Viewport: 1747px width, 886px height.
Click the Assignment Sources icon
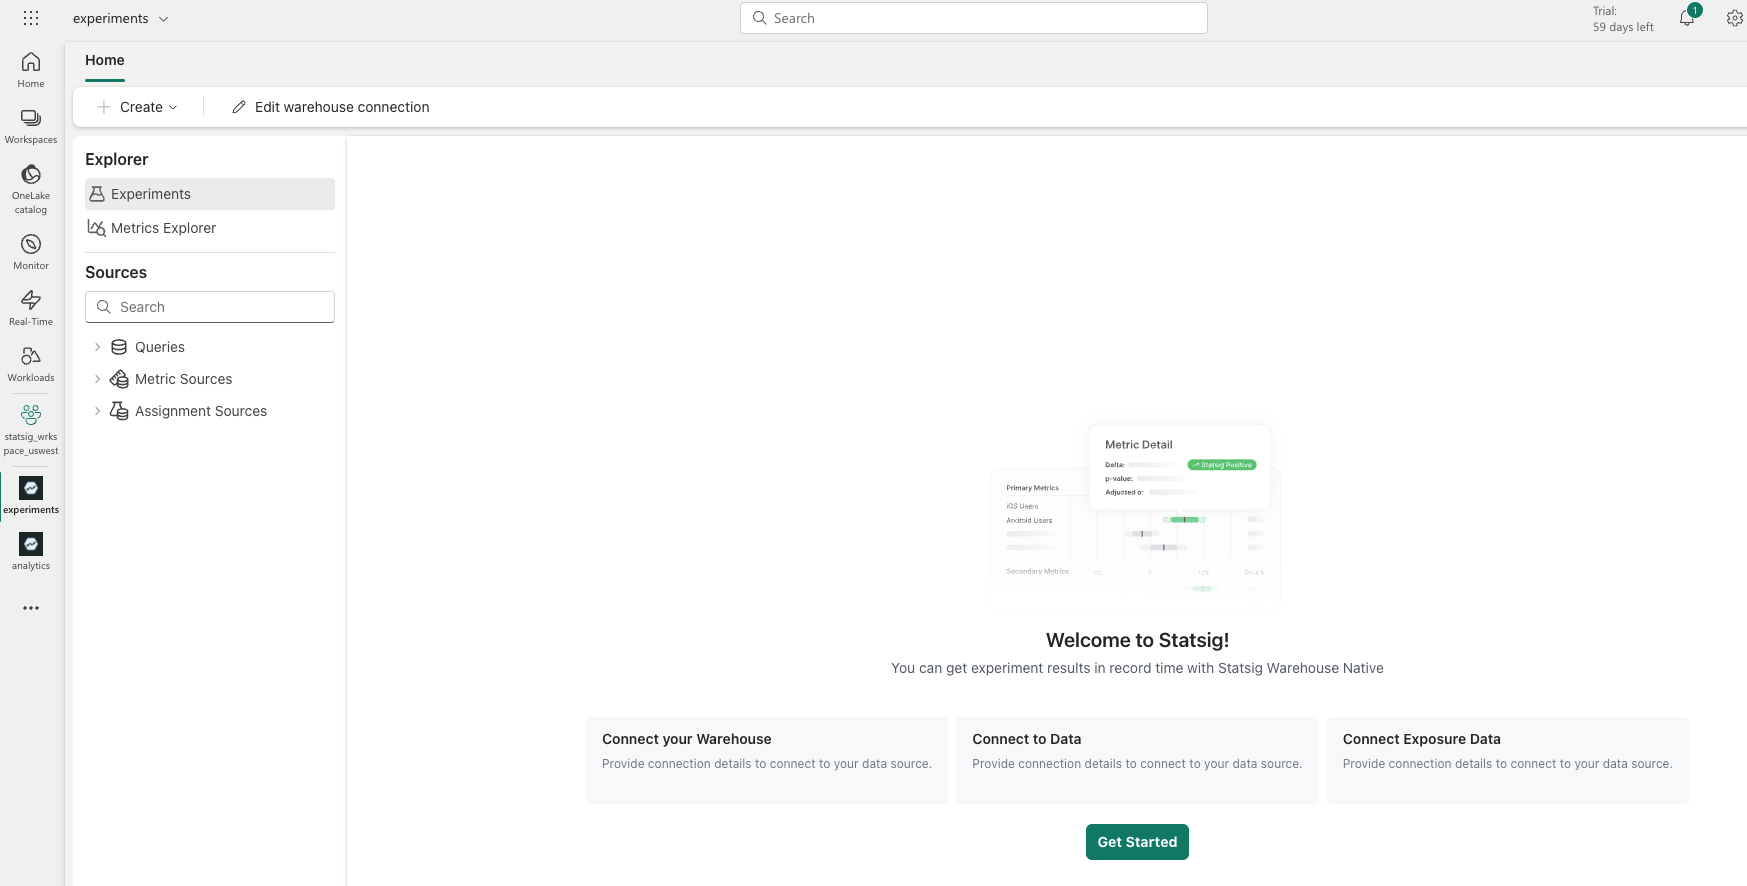point(119,411)
